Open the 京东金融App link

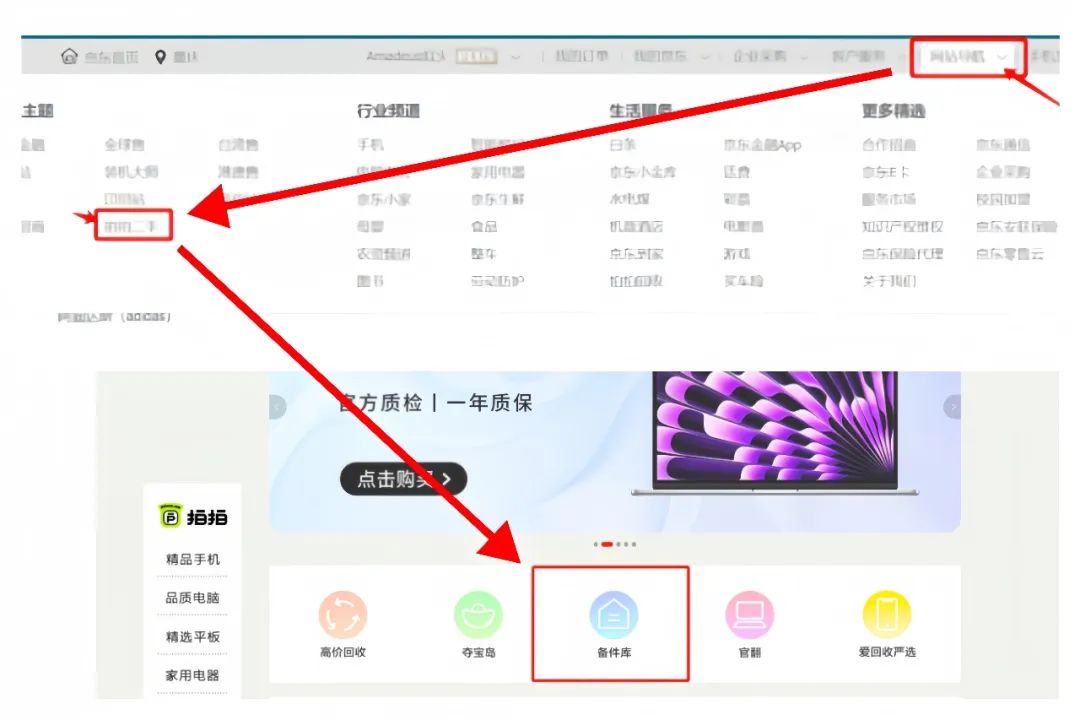click(762, 144)
